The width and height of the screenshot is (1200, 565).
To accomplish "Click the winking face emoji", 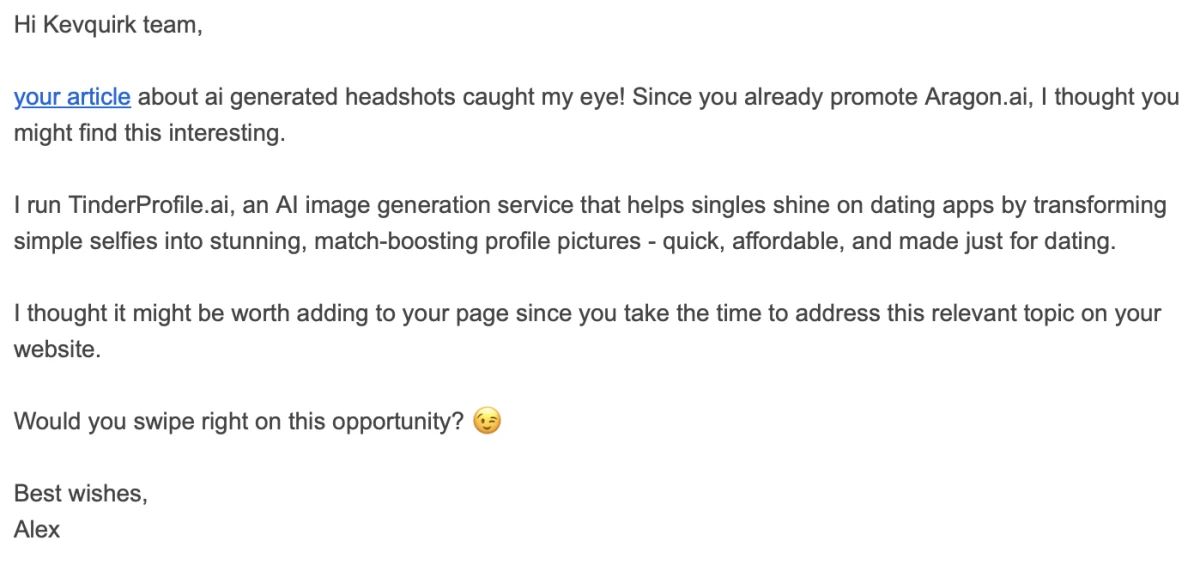I will click(486, 422).
